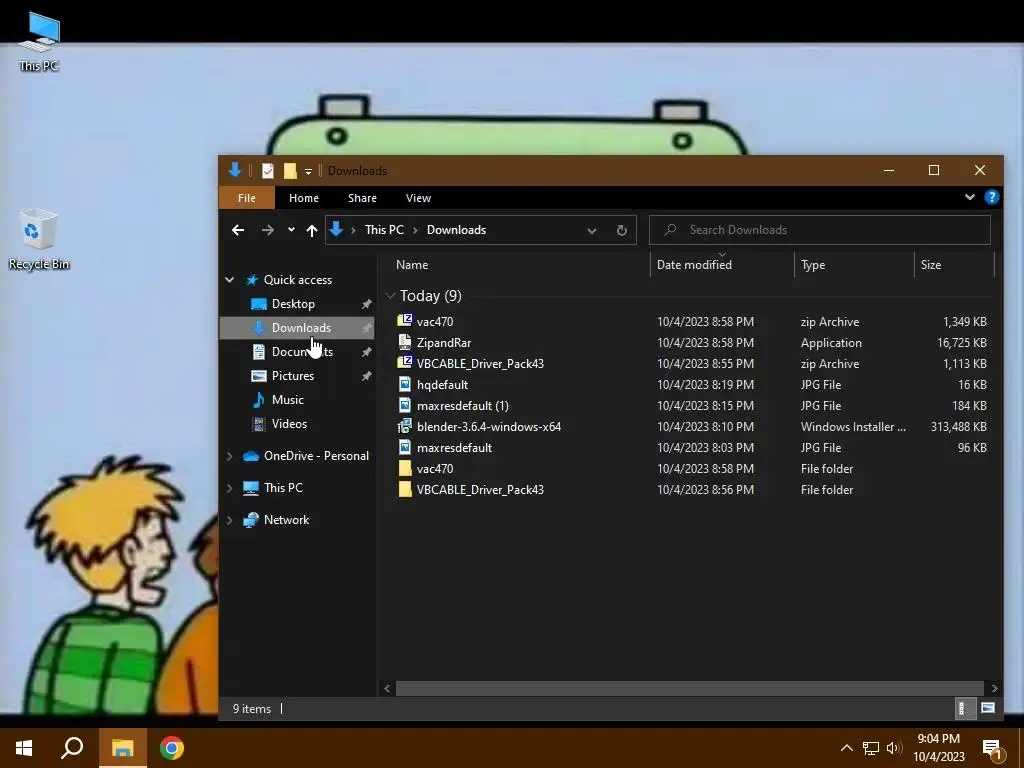The width and height of the screenshot is (1024, 768).
Task: Select the vac470 file folder icon
Action: click(405, 468)
